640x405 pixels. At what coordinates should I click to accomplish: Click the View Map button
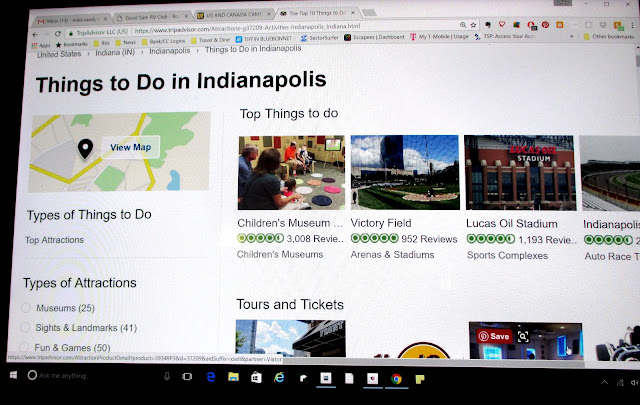pos(131,147)
